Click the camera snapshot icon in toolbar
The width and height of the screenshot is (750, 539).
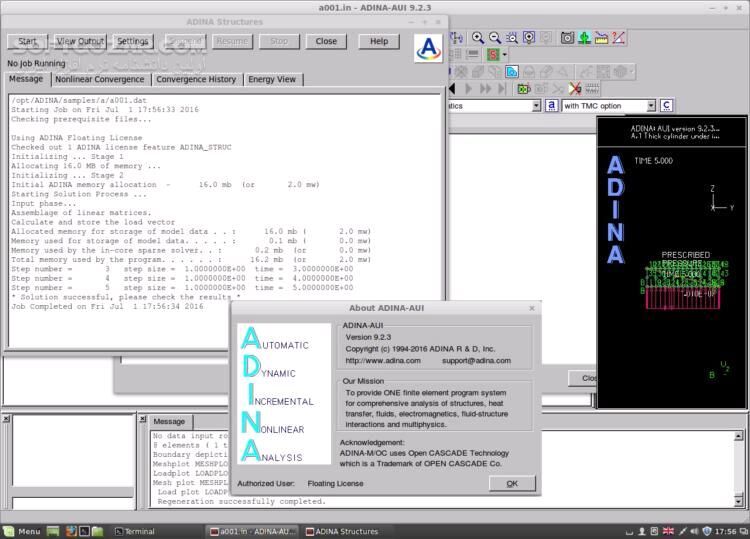pos(567,38)
